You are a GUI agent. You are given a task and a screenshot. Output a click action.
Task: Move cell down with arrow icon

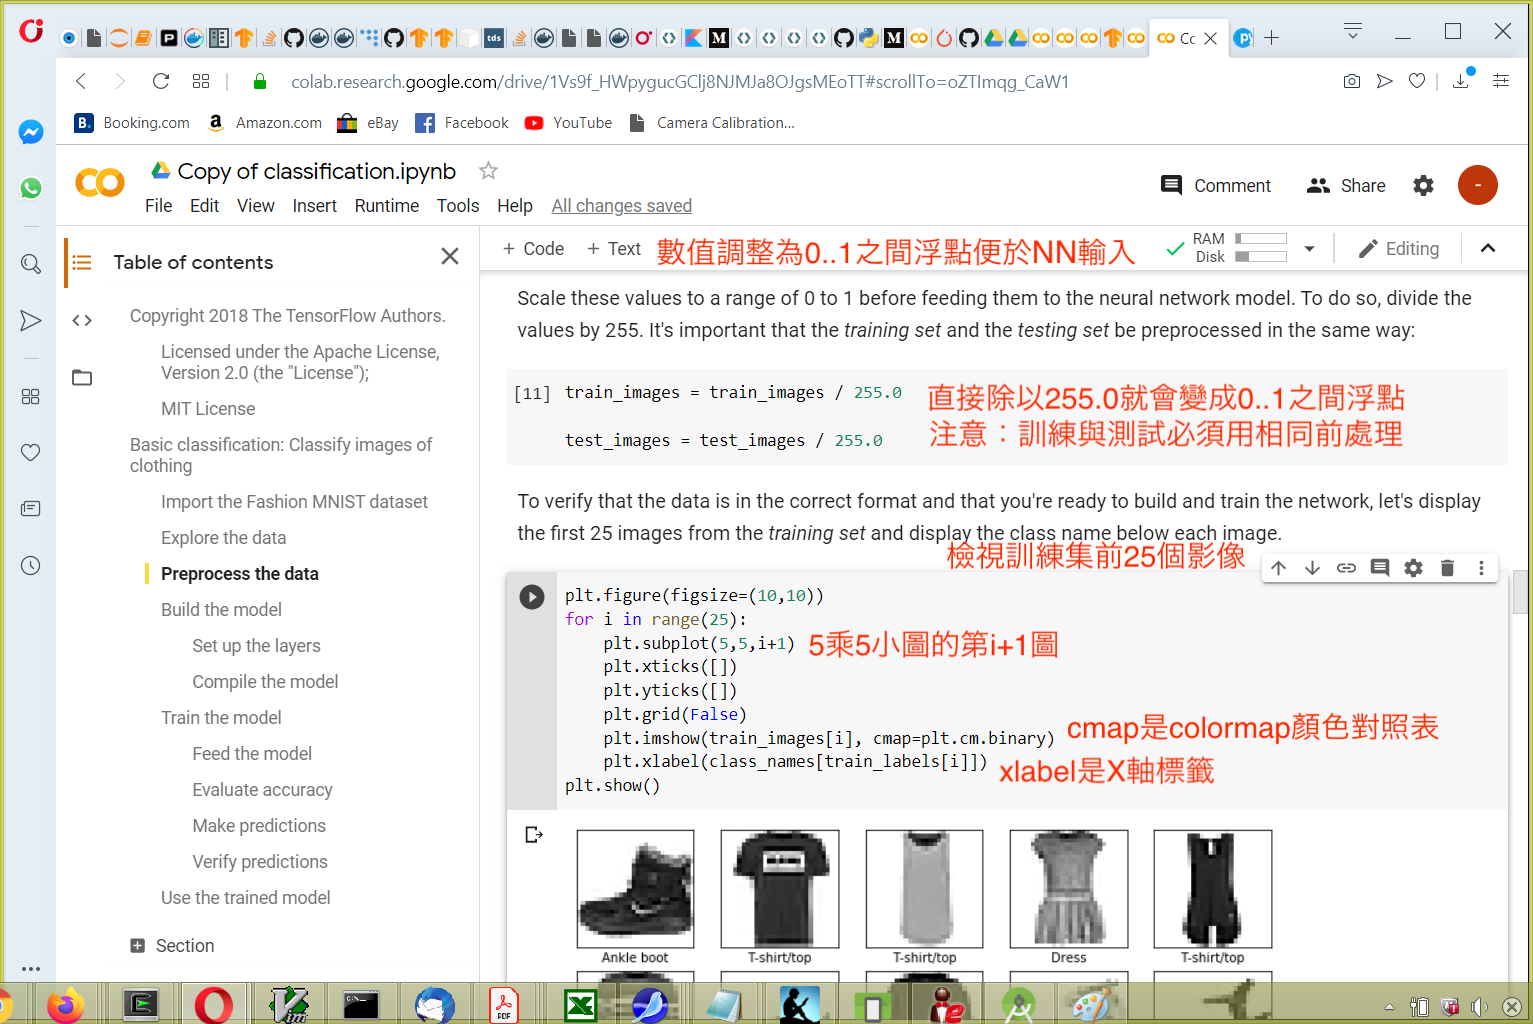(1312, 568)
